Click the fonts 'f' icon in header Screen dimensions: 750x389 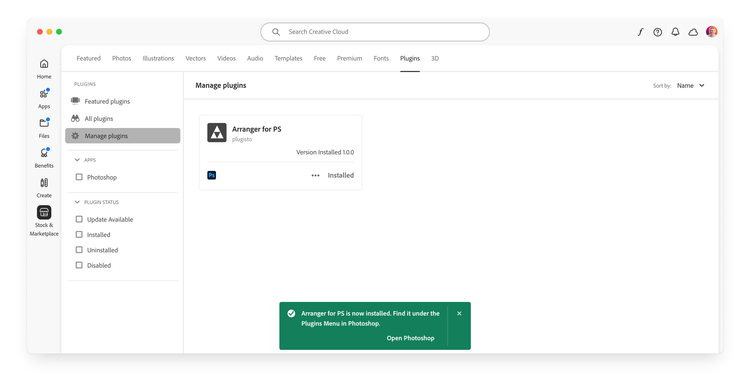640,32
